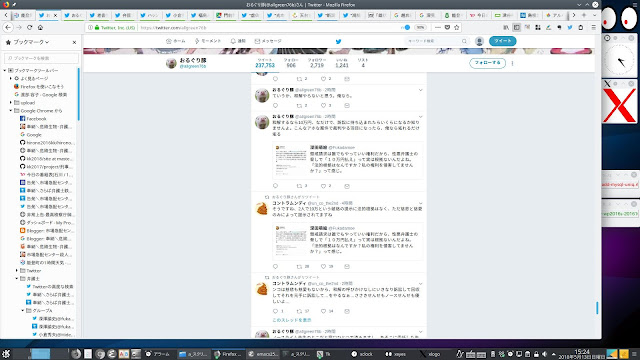Viewport: 640px width, 360px height.
Task: Open the ホーム tab in the Twitter nav
Action: (x=176, y=41)
